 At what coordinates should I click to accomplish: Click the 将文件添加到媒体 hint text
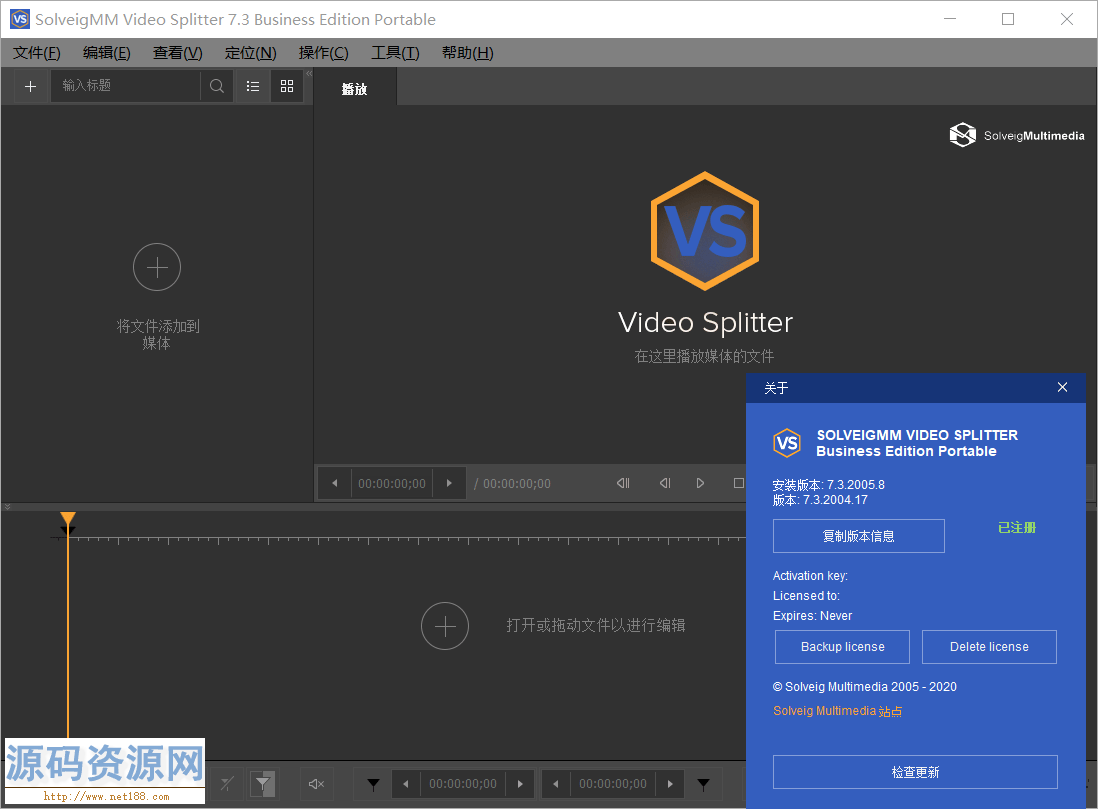coord(158,335)
